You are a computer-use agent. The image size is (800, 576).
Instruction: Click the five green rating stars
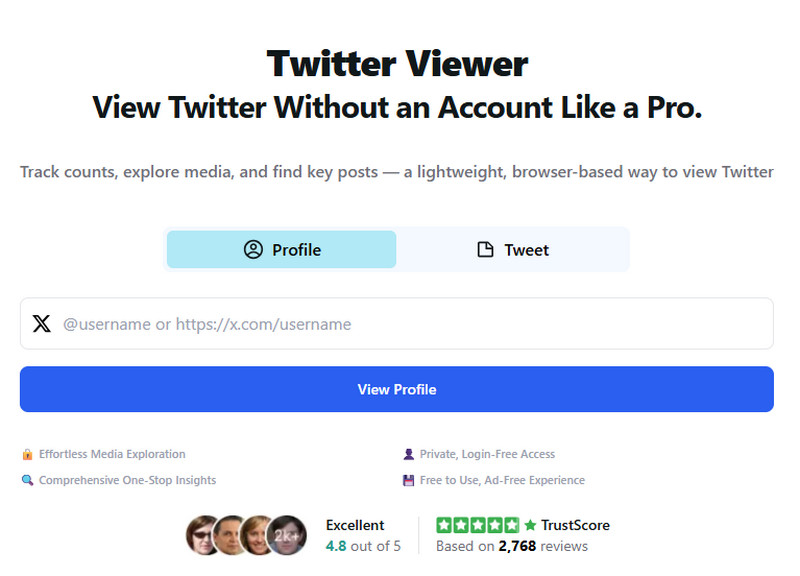click(x=478, y=525)
